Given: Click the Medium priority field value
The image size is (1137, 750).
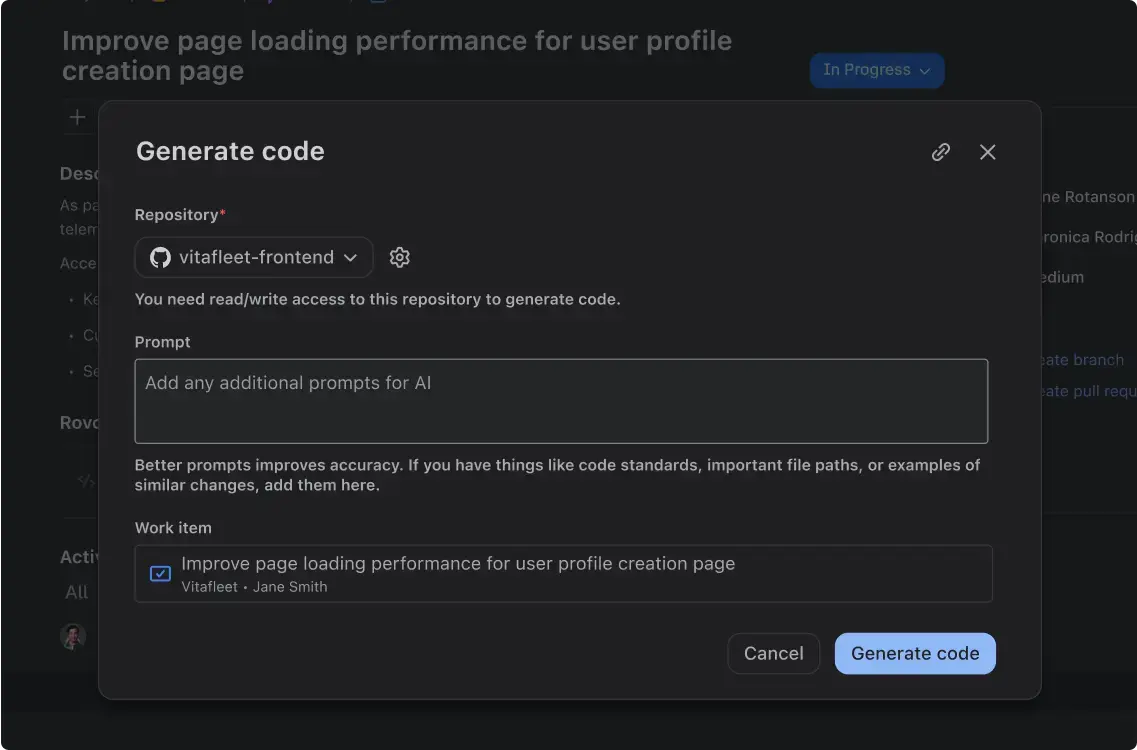Looking at the screenshot, I should pos(1063,277).
